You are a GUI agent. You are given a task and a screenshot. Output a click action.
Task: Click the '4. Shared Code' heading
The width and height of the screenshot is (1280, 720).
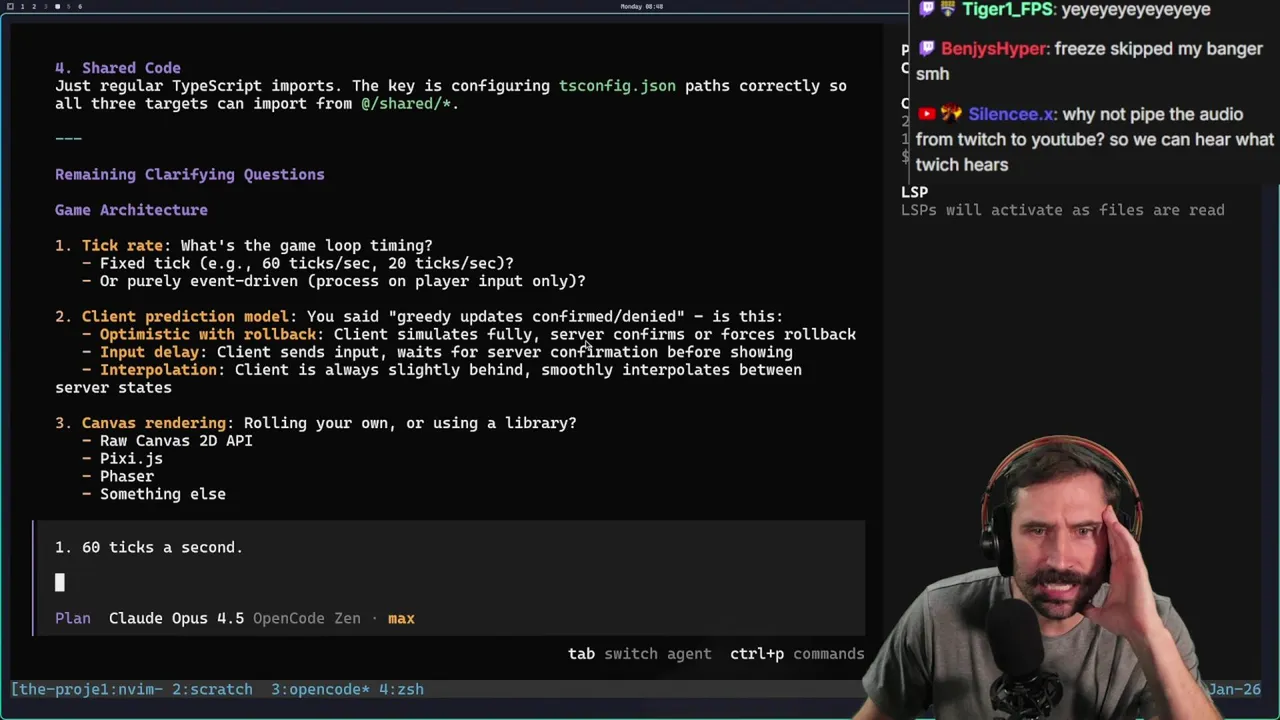[118, 68]
